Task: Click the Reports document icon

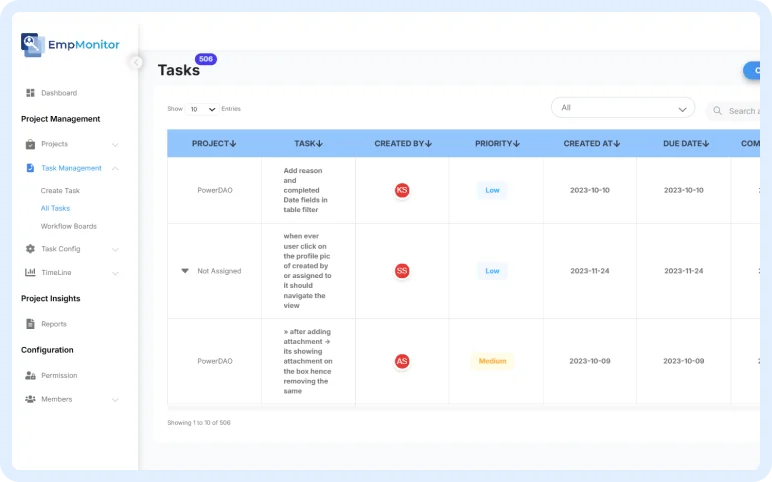Action: [30, 324]
